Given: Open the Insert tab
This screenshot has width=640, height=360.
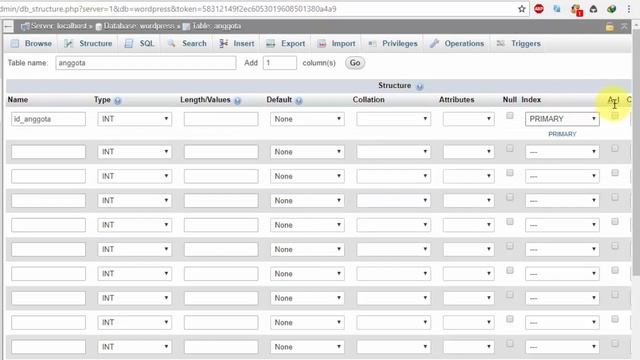Looking at the screenshot, I should (x=237, y=43).
